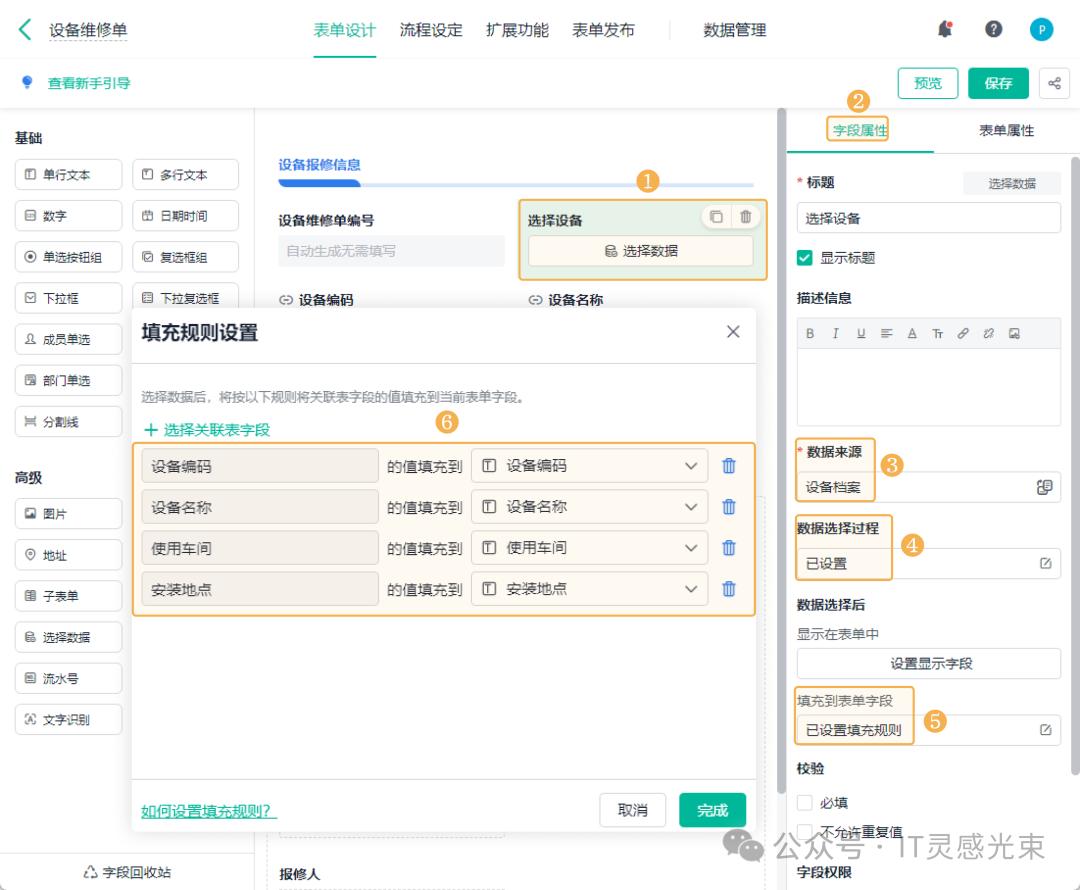1080x890 pixels.
Task: Delete the 设备编码 fill rule row
Action: [729, 466]
